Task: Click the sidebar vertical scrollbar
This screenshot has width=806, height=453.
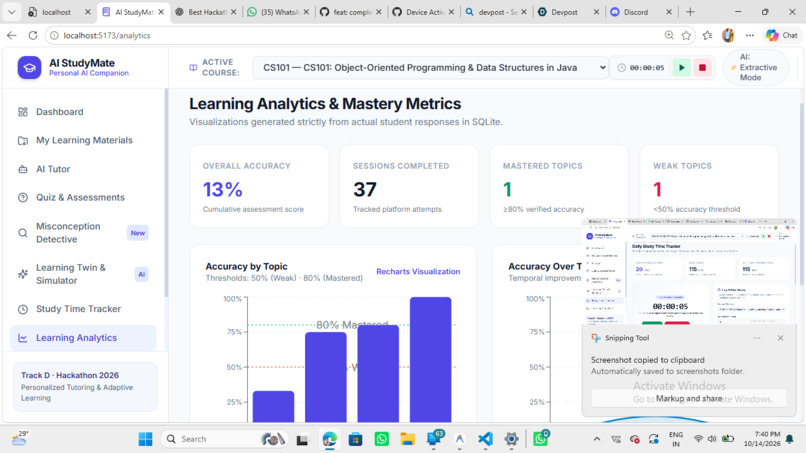Action: (x=166, y=193)
